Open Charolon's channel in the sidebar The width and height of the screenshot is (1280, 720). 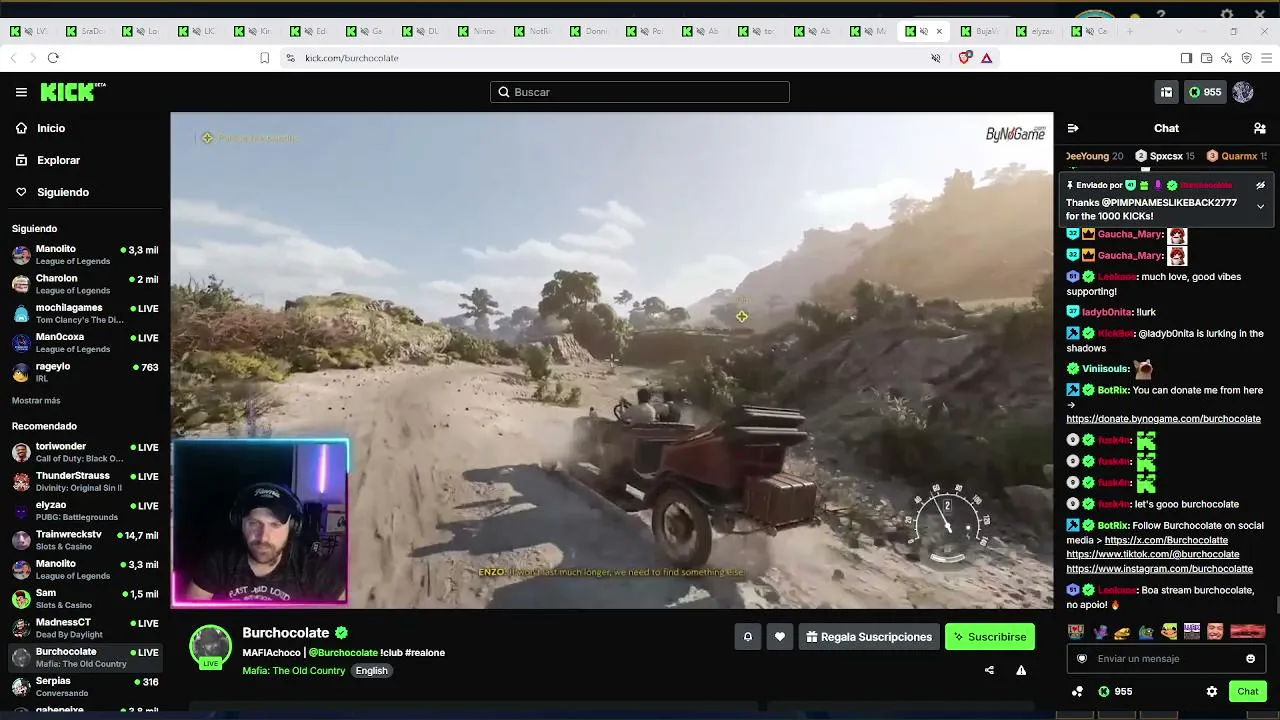pyautogui.click(x=85, y=284)
